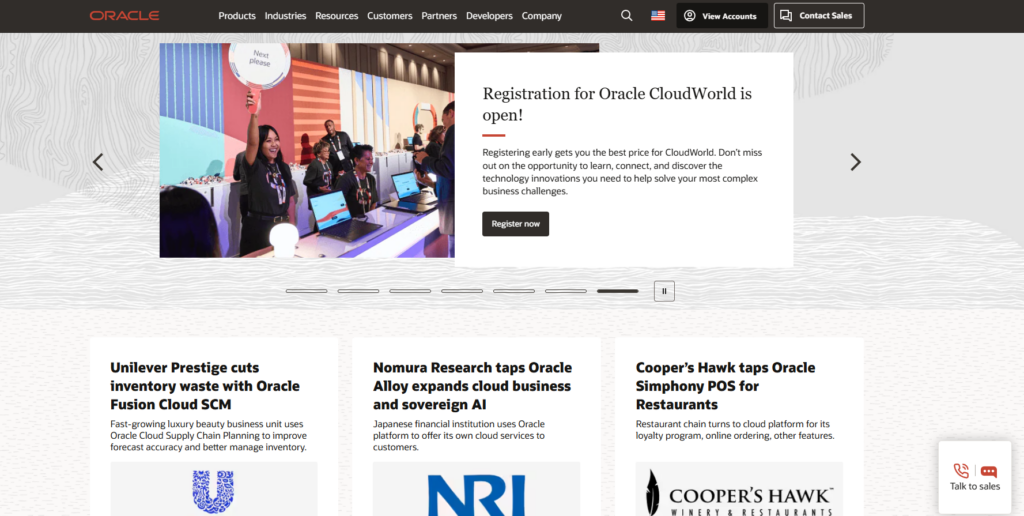The width and height of the screenshot is (1024, 516).
Task: Expand the Industries menu
Action: (285, 16)
